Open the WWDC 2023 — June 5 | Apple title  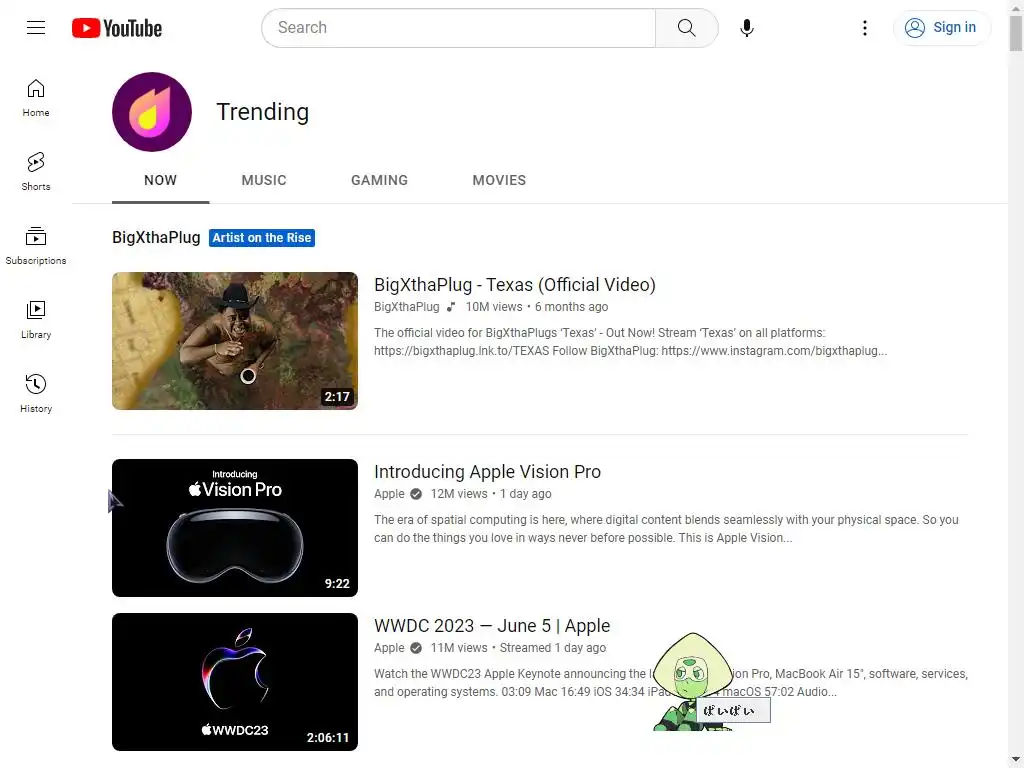492,626
